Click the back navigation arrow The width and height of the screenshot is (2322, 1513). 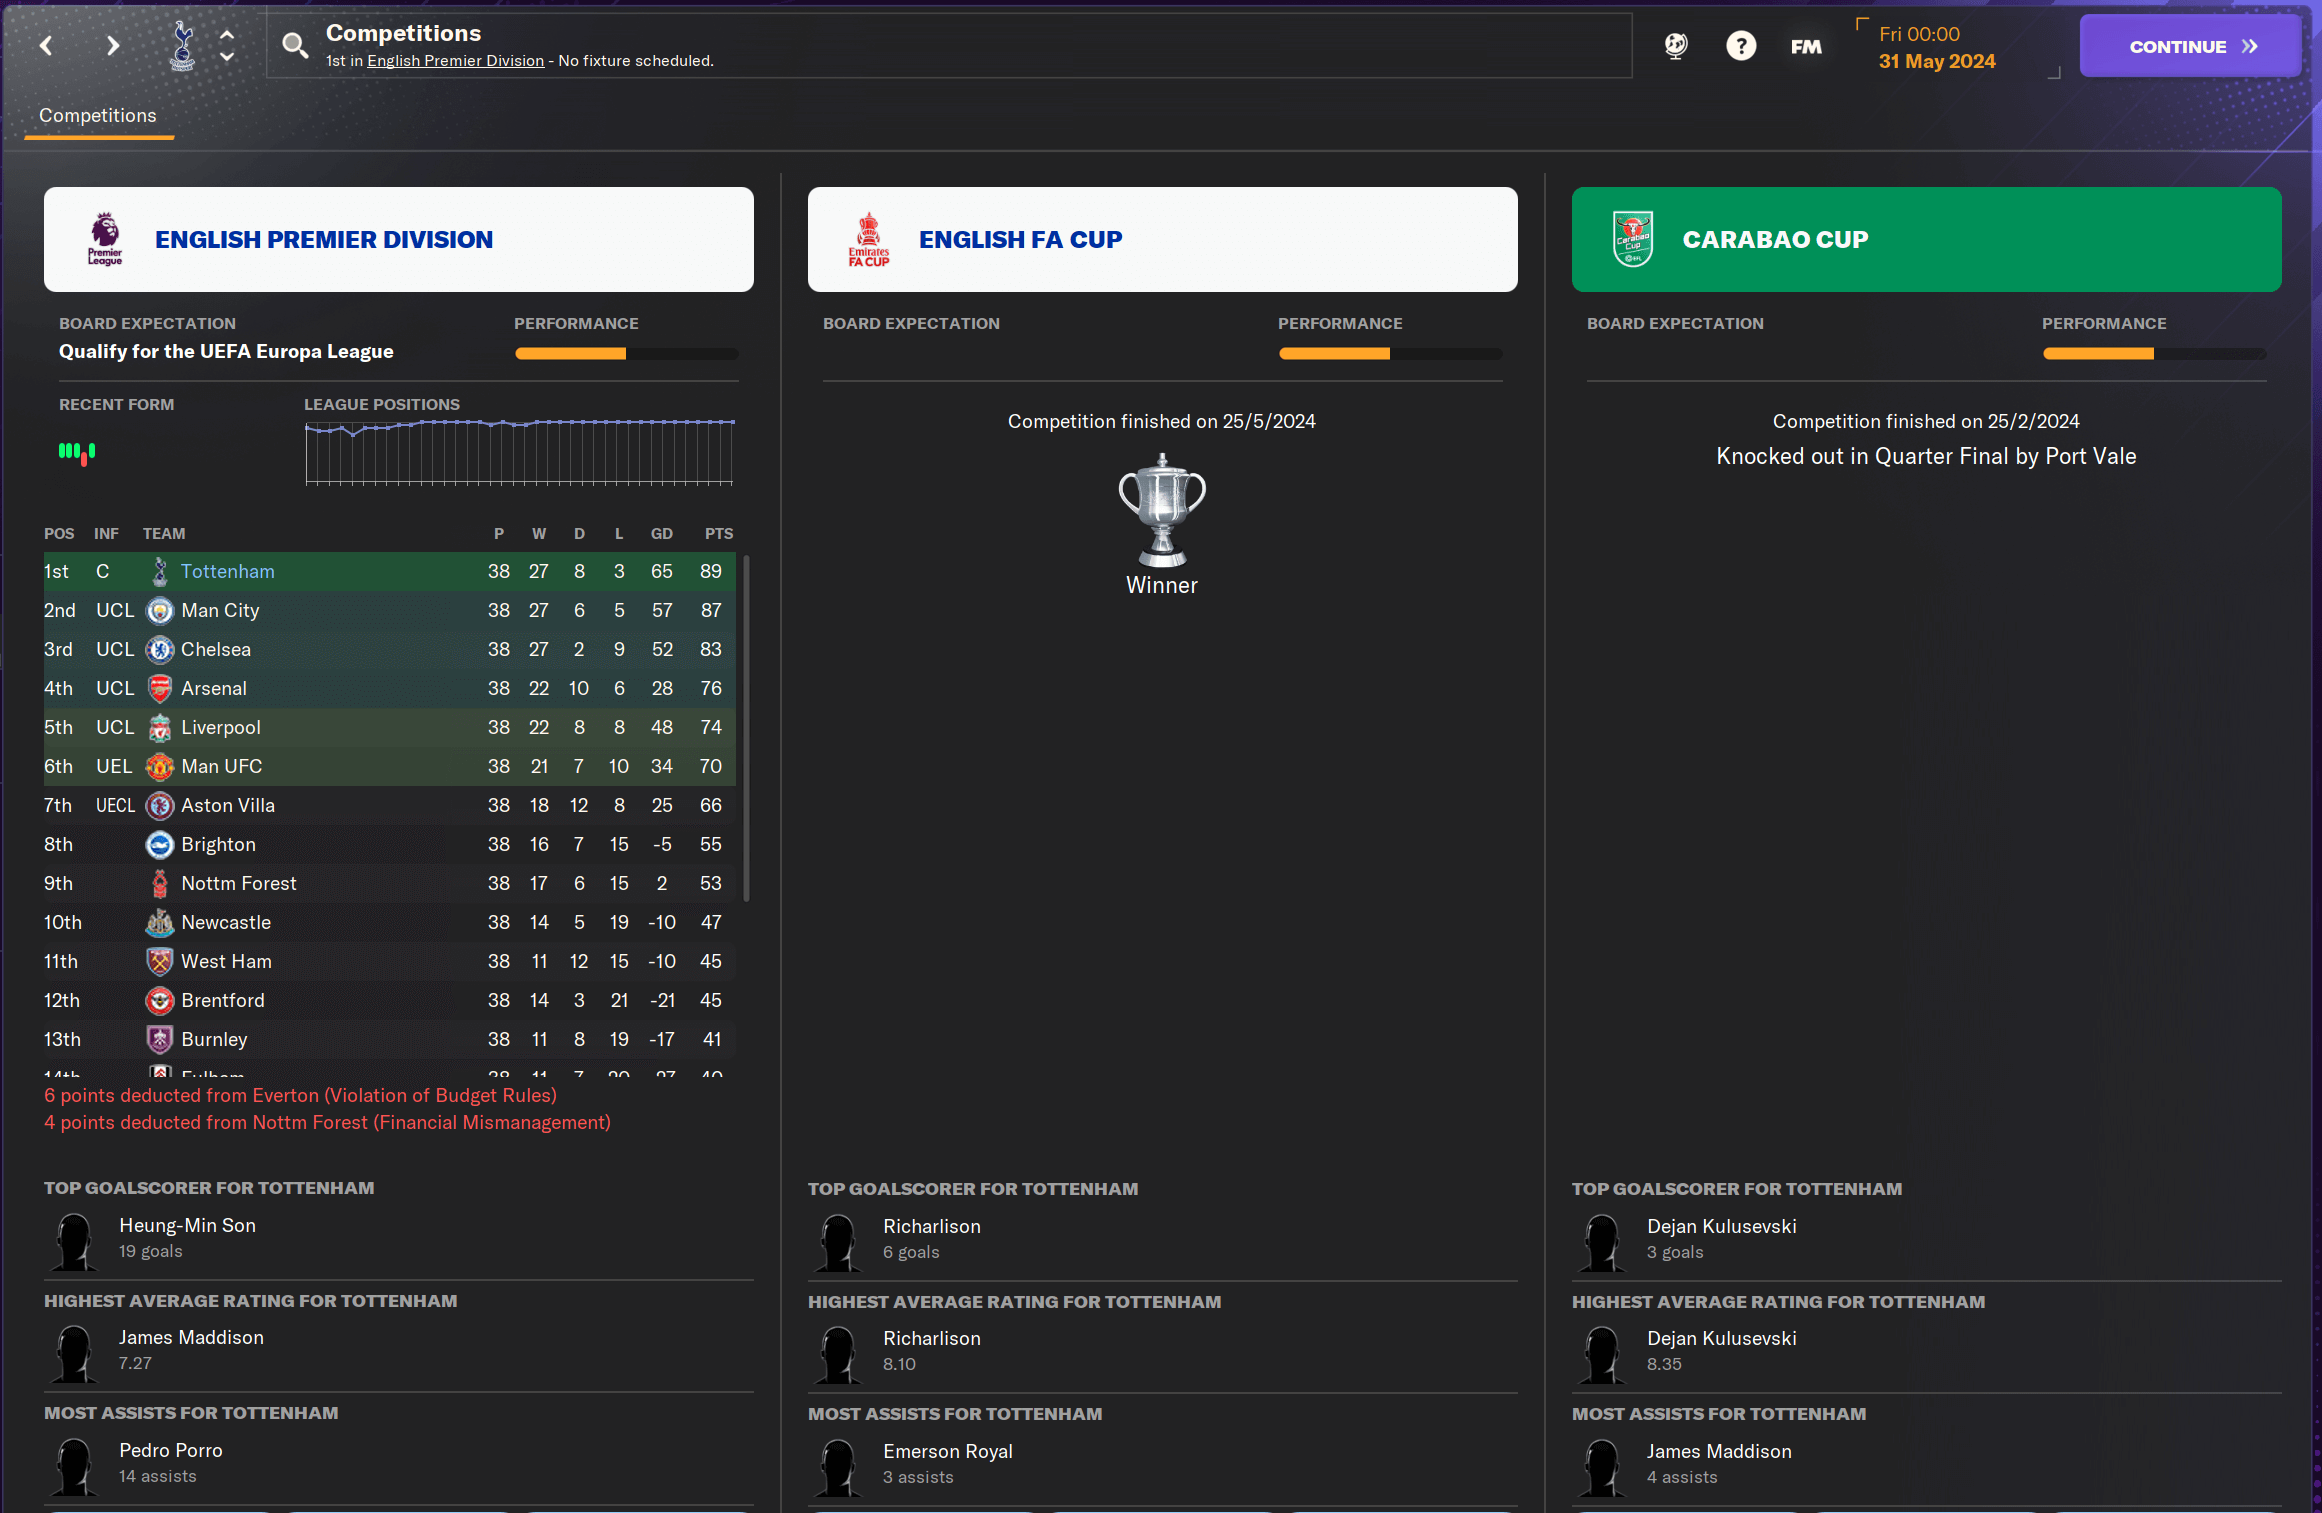[46, 46]
